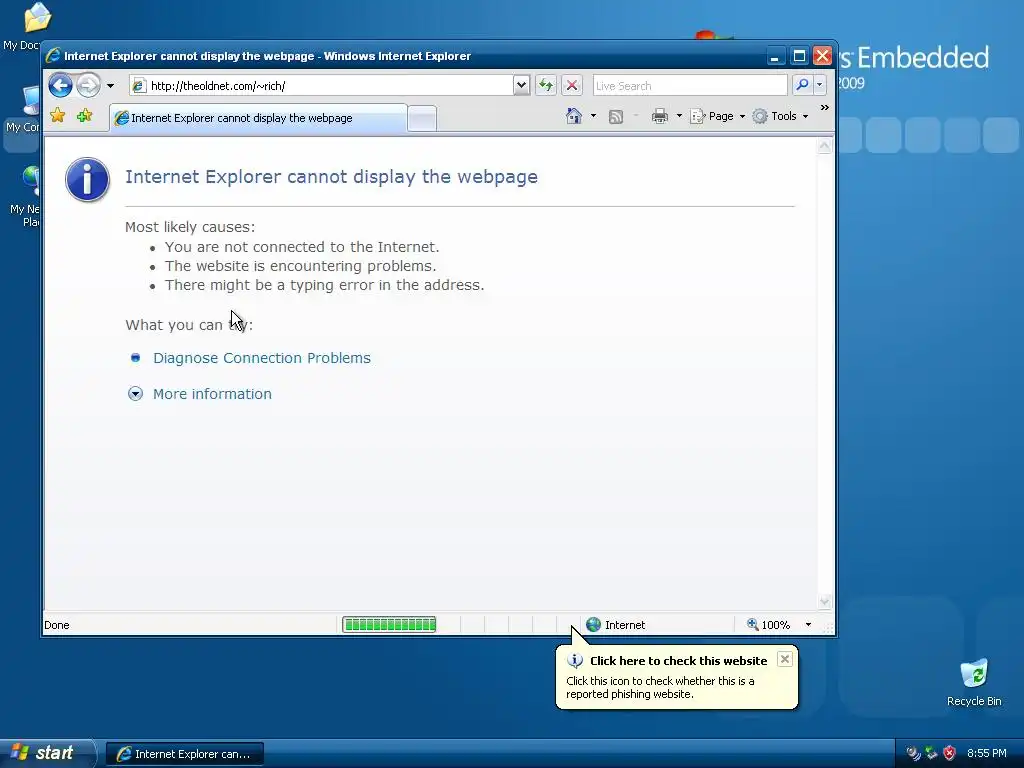Open the Page menu
Viewport: 1024px width, 768px height.
pos(718,116)
